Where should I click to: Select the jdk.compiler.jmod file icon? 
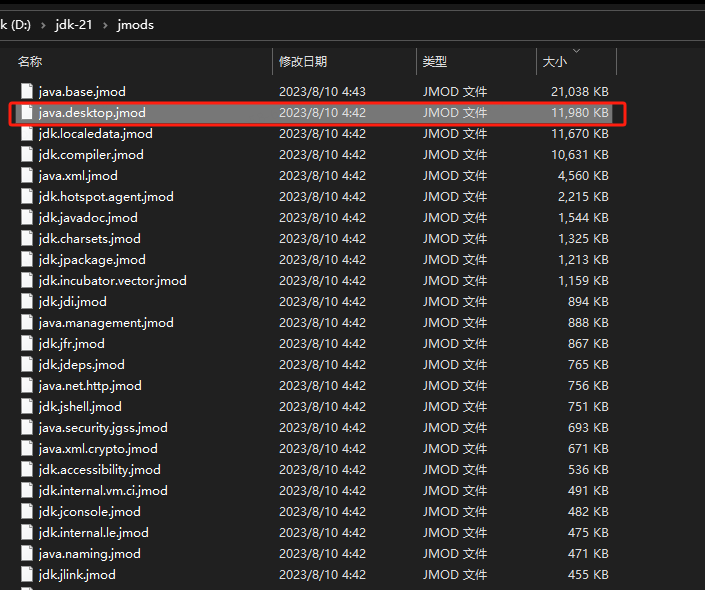coord(27,155)
